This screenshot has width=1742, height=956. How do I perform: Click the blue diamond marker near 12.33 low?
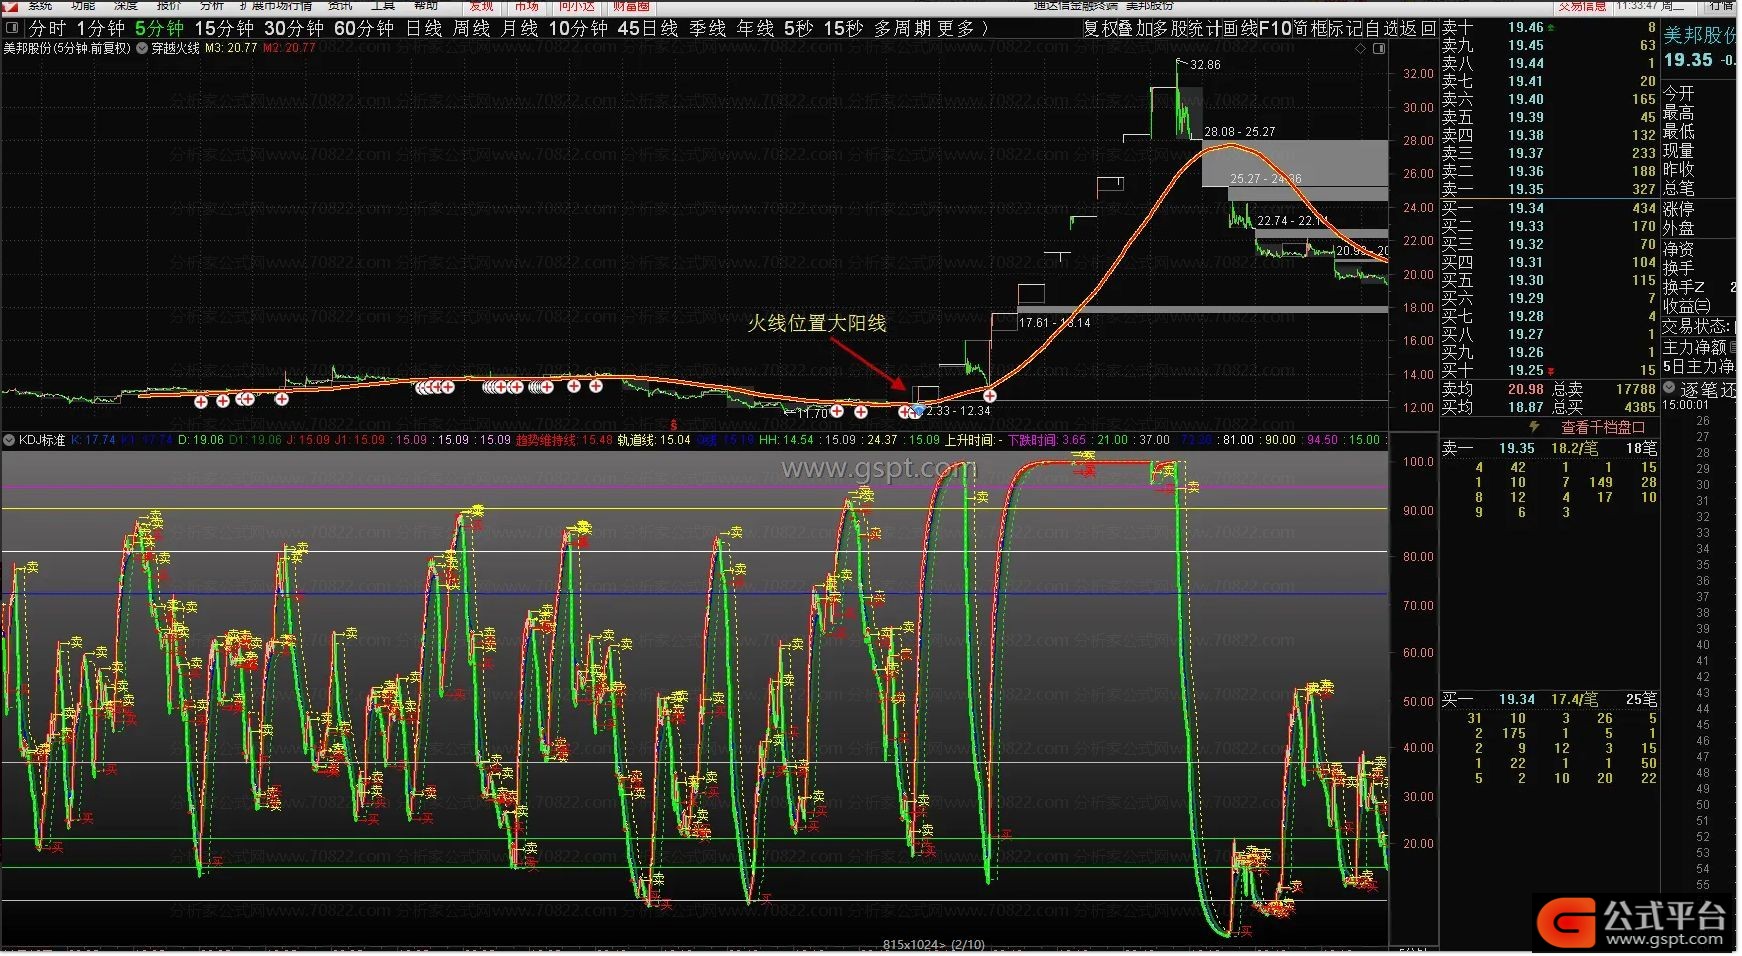919,410
